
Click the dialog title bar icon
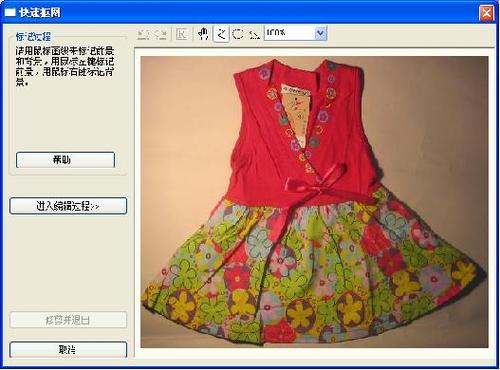click(x=10, y=13)
